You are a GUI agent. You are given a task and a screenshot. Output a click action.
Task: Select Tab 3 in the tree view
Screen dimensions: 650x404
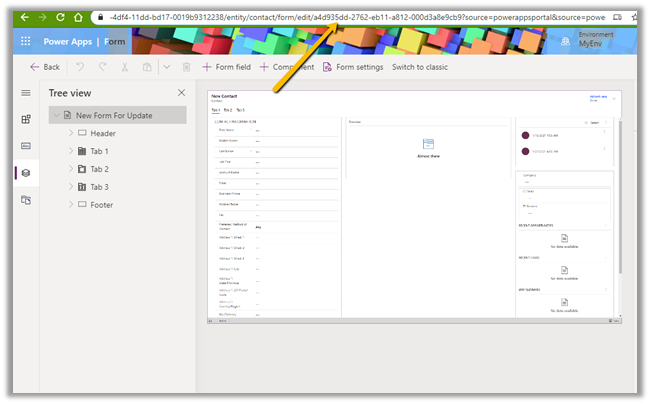(99, 187)
